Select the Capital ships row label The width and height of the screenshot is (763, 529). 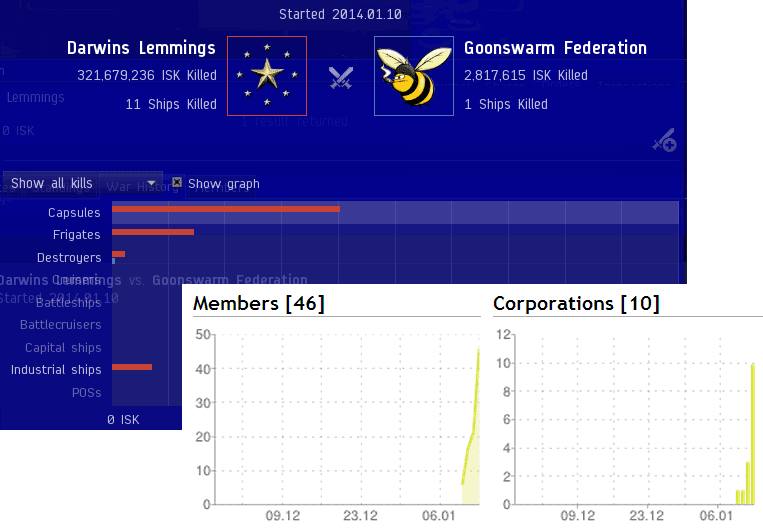pos(63,347)
